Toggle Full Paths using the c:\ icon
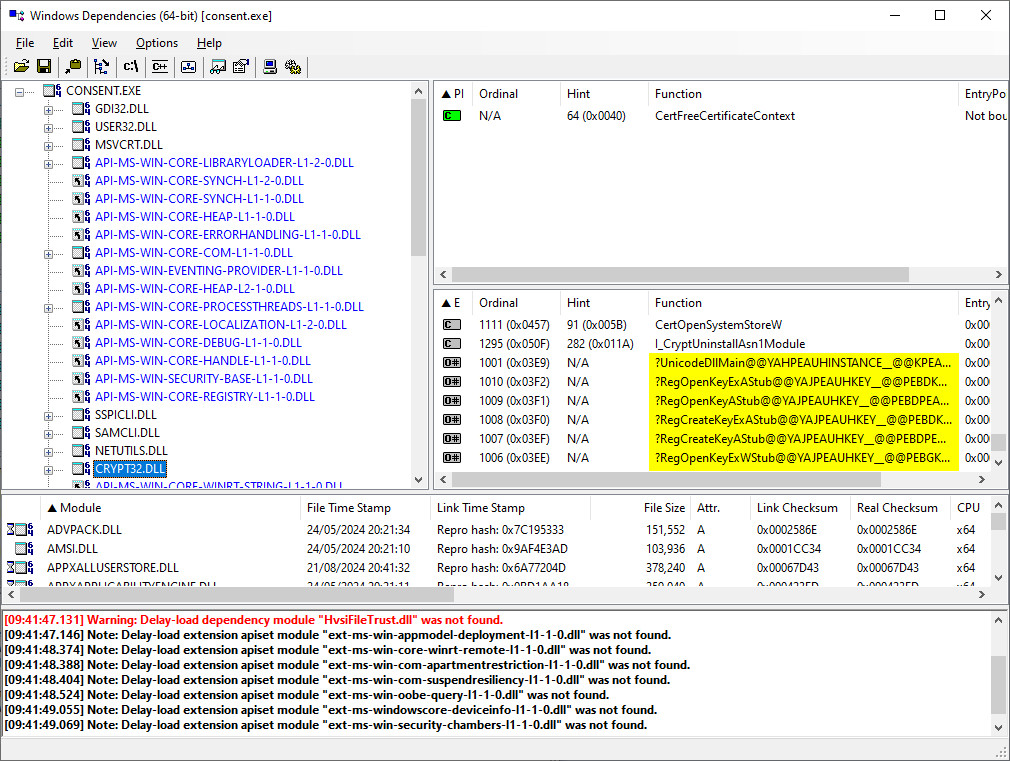This screenshot has width=1010, height=761. coord(131,66)
